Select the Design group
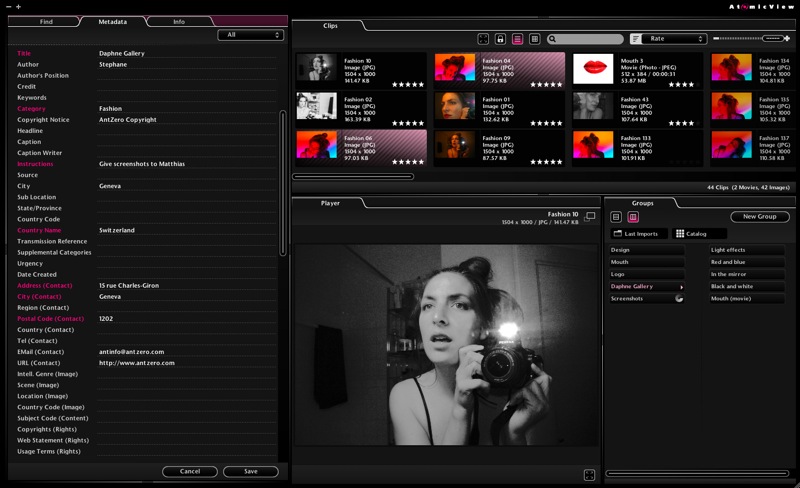This screenshot has width=800, height=488. point(646,250)
